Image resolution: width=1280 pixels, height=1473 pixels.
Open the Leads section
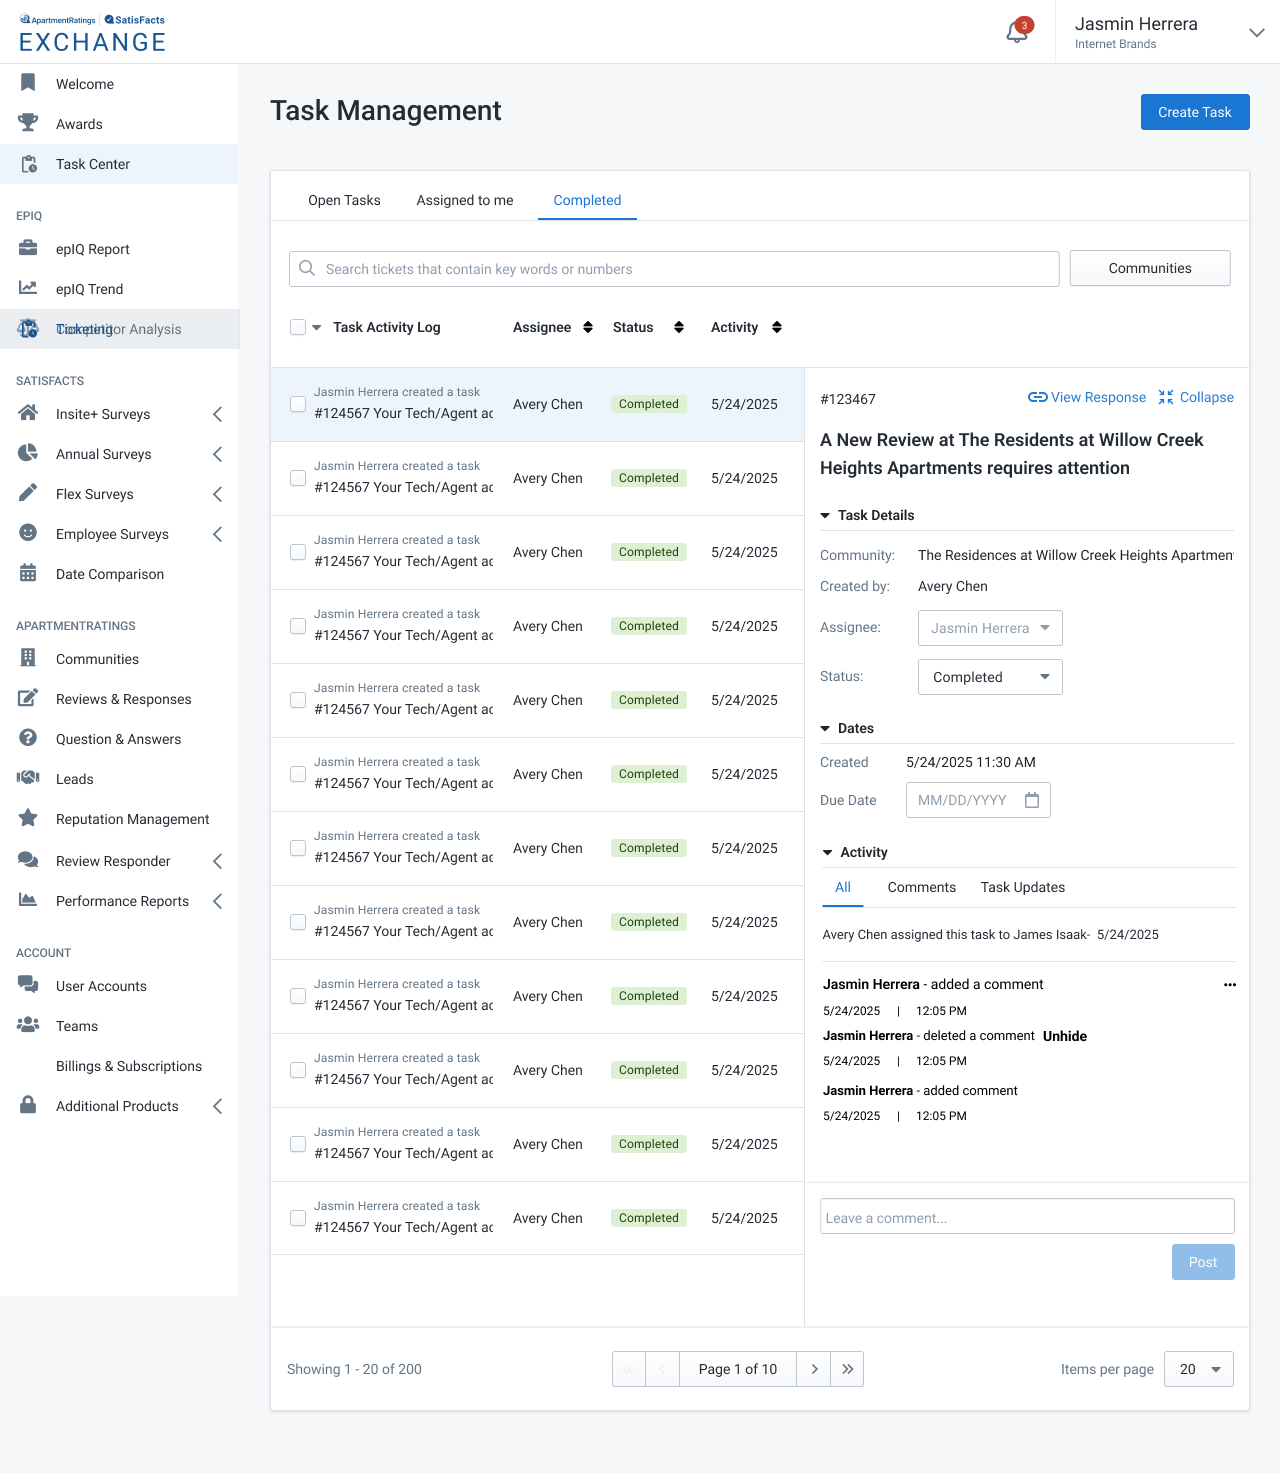(x=77, y=779)
